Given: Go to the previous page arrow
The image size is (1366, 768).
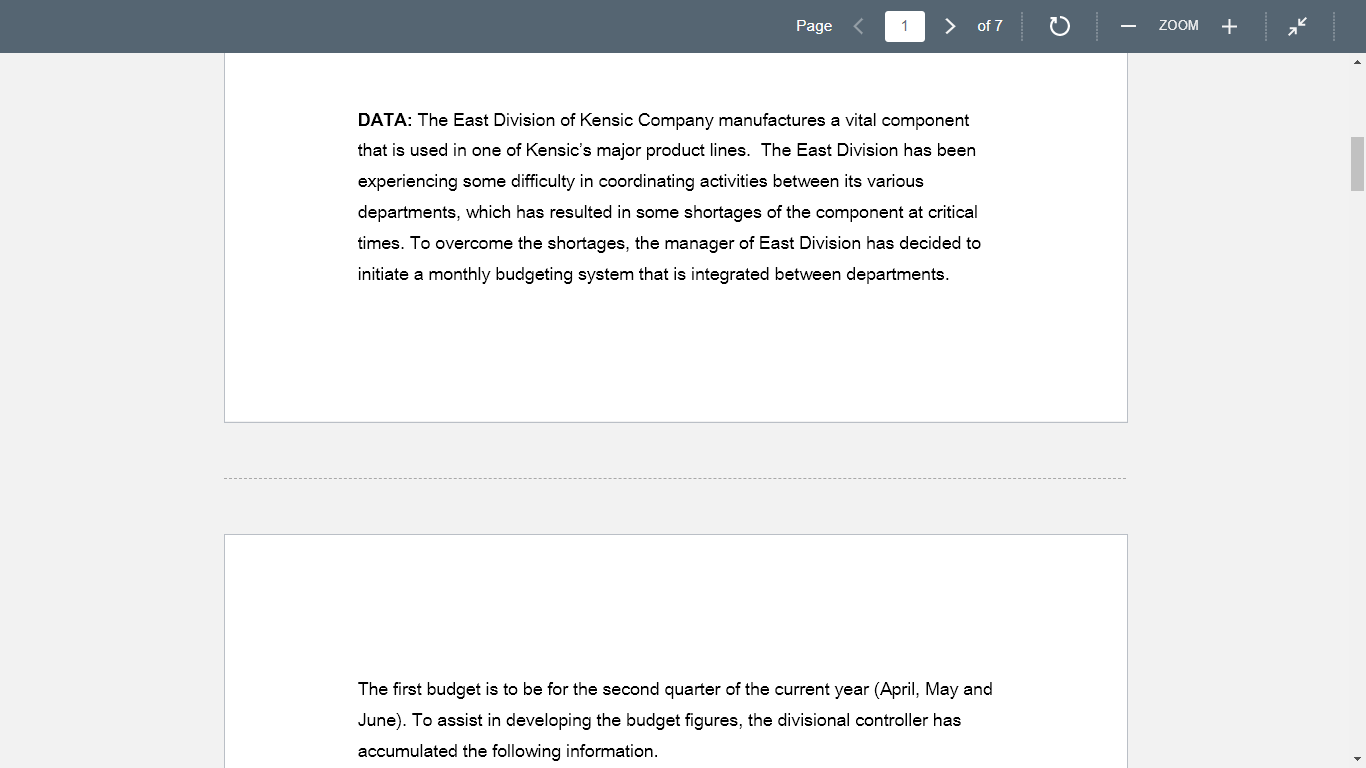Looking at the screenshot, I should pos(858,26).
